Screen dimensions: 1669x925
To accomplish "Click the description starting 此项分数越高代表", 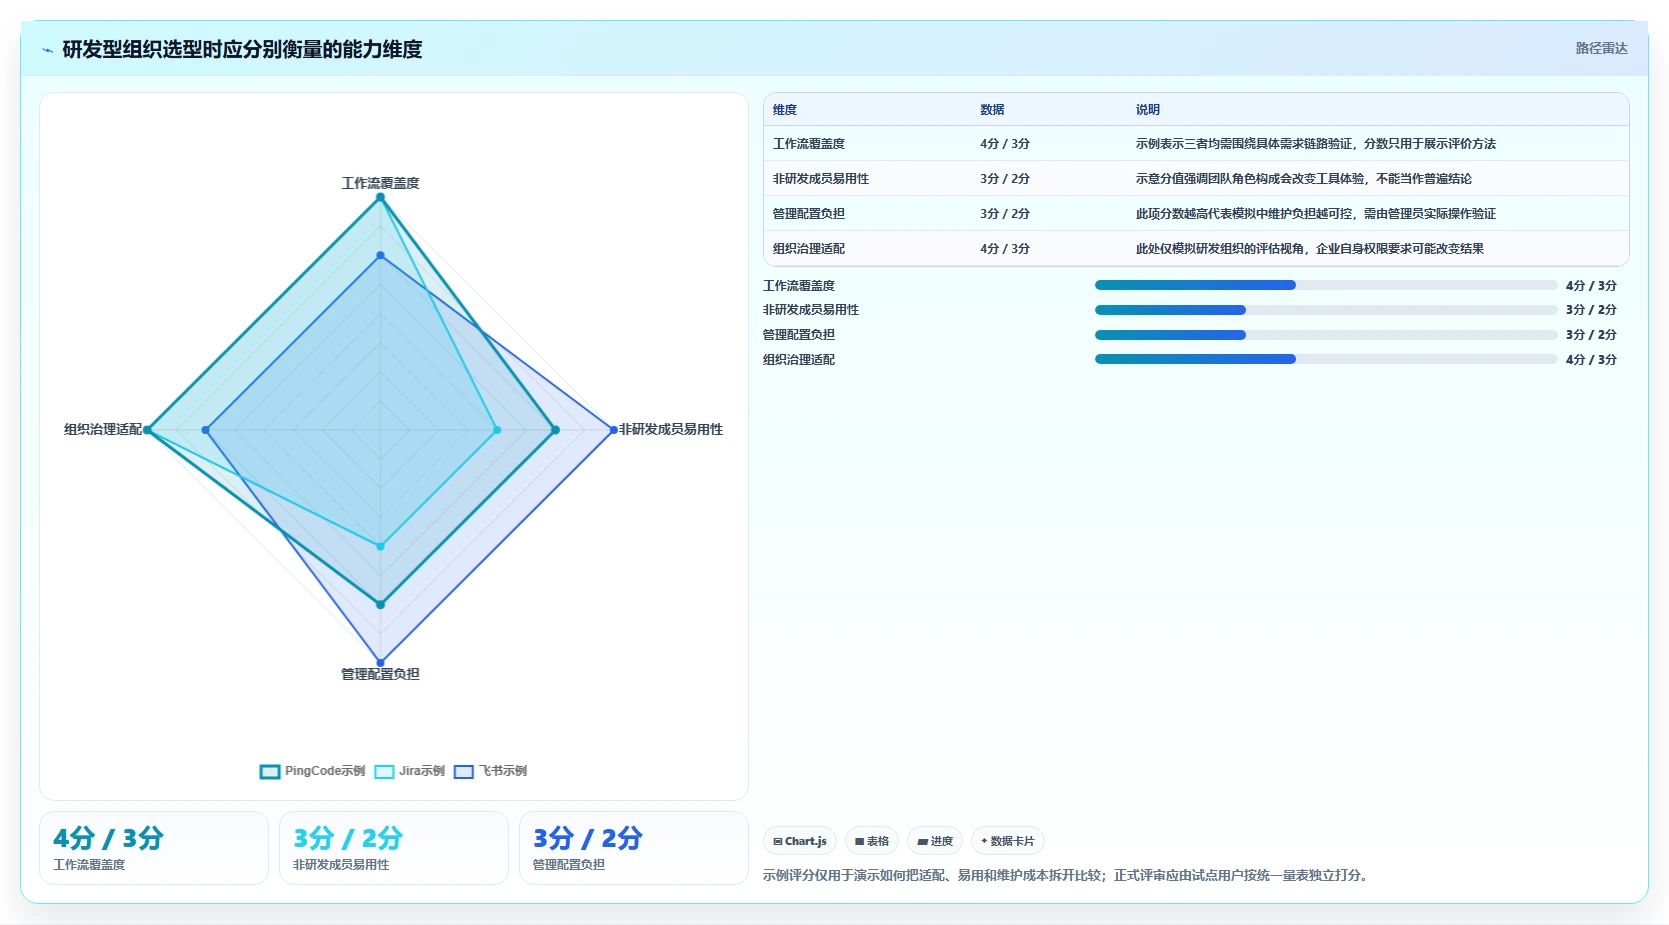I will pos(1316,214).
